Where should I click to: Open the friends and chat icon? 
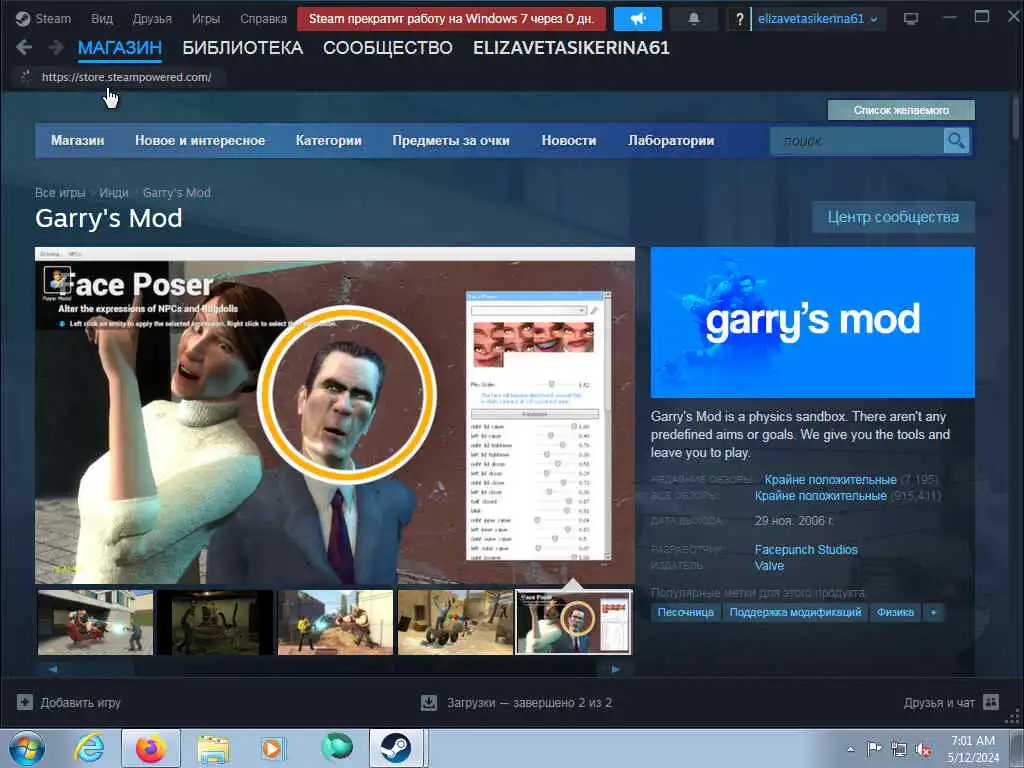point(991,702)
